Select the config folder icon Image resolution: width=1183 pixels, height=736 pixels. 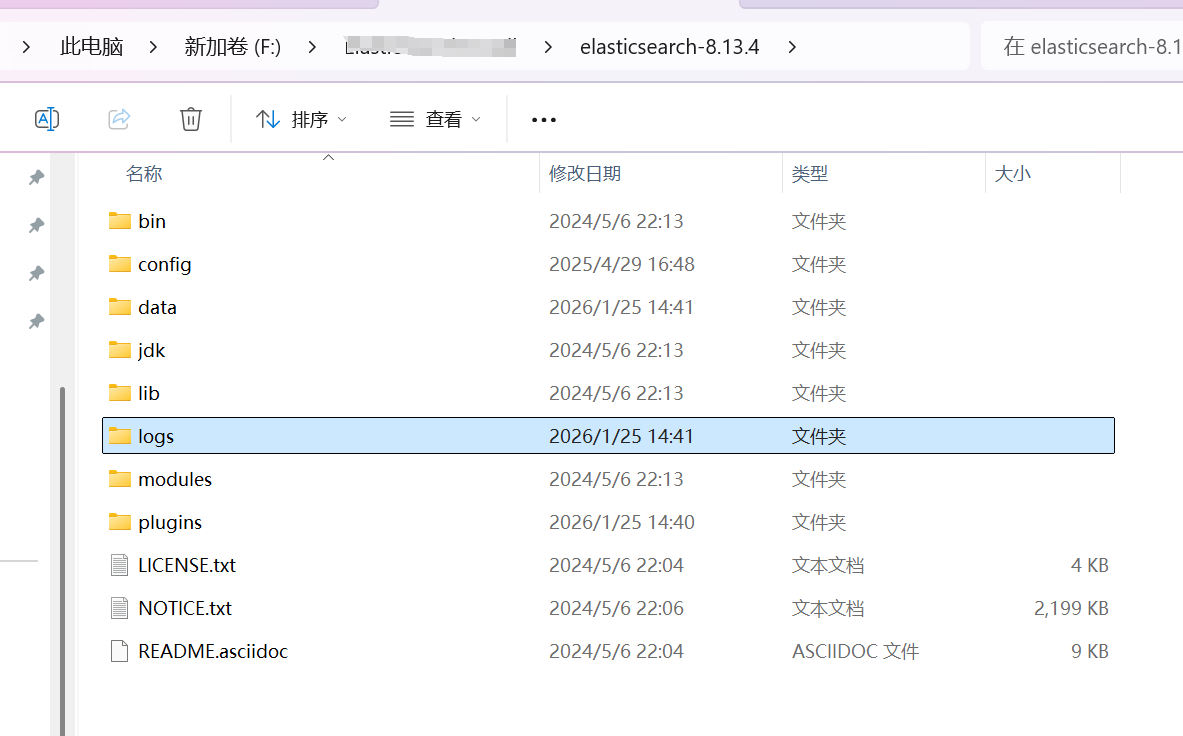[x=119, y=264]
